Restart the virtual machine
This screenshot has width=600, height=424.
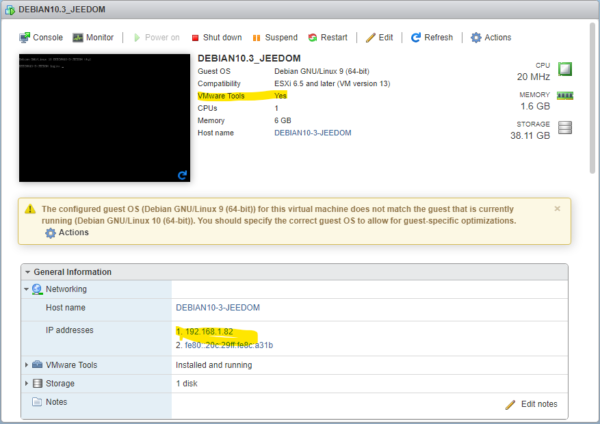point(328,38)
